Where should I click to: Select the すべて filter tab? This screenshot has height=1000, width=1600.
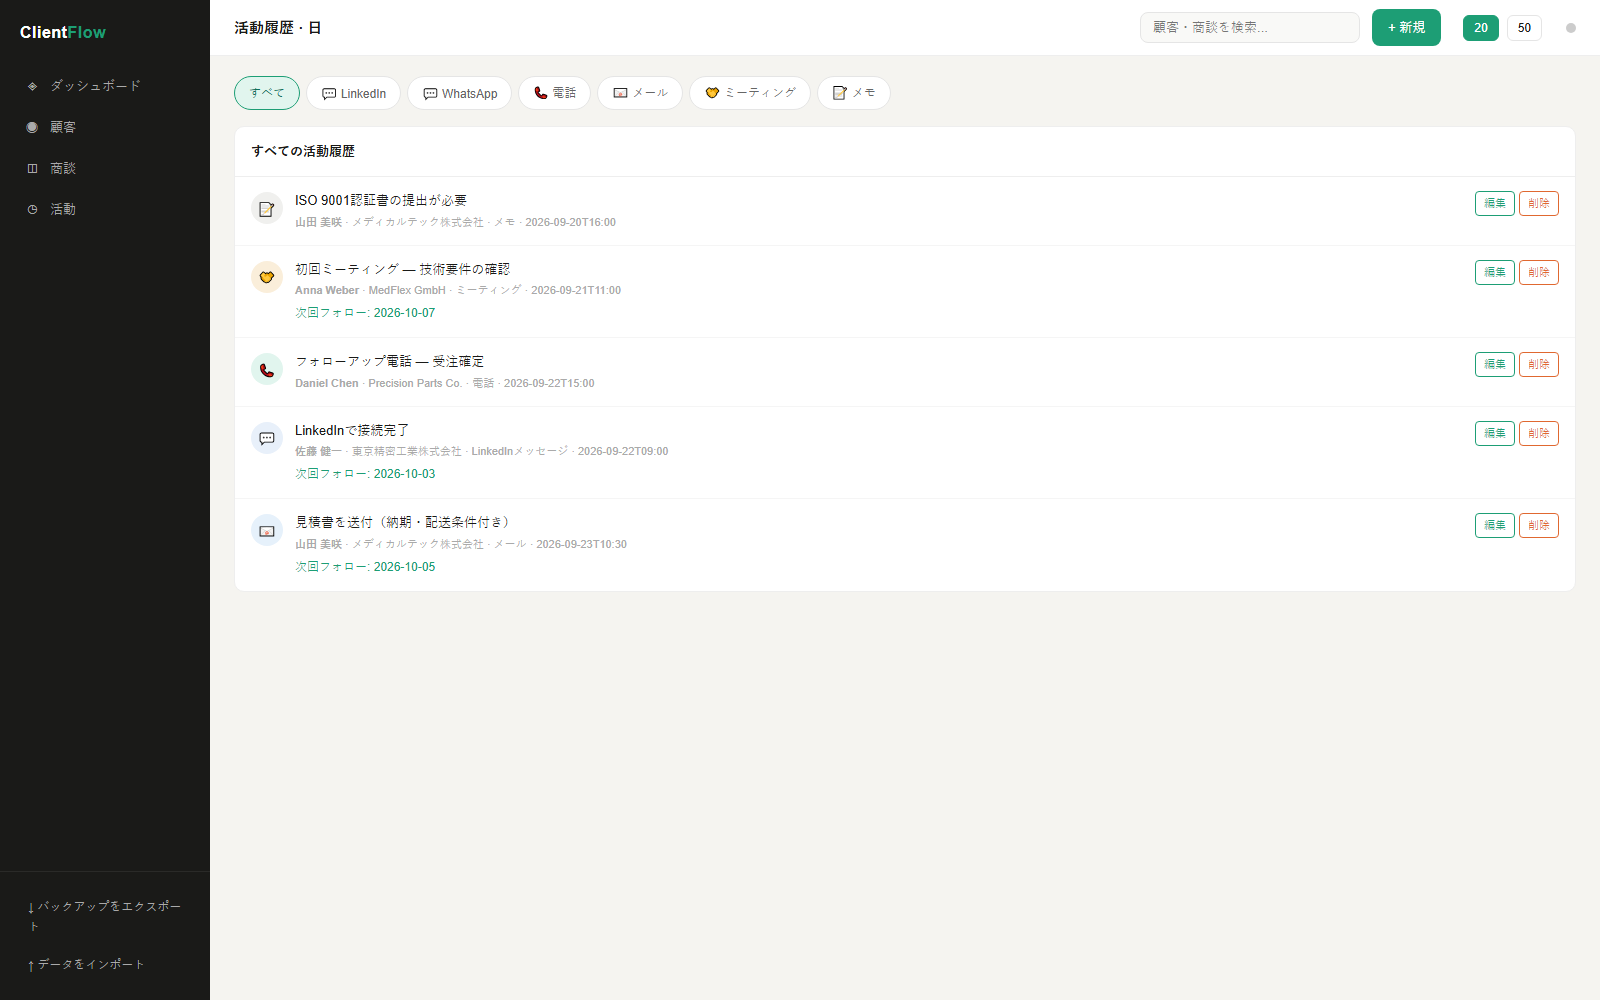click(x=267, y=93)
